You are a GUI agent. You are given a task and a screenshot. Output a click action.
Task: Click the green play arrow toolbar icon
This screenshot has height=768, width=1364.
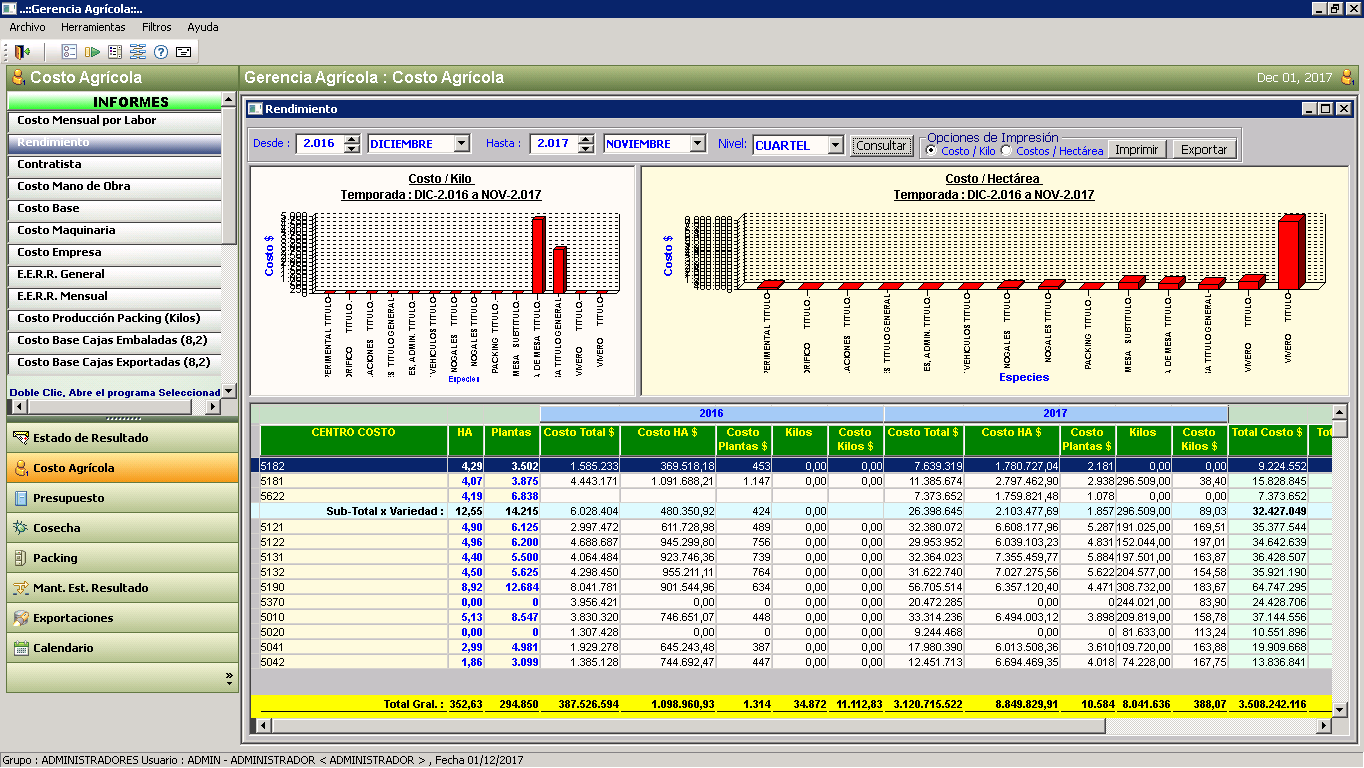coord(92,52)
